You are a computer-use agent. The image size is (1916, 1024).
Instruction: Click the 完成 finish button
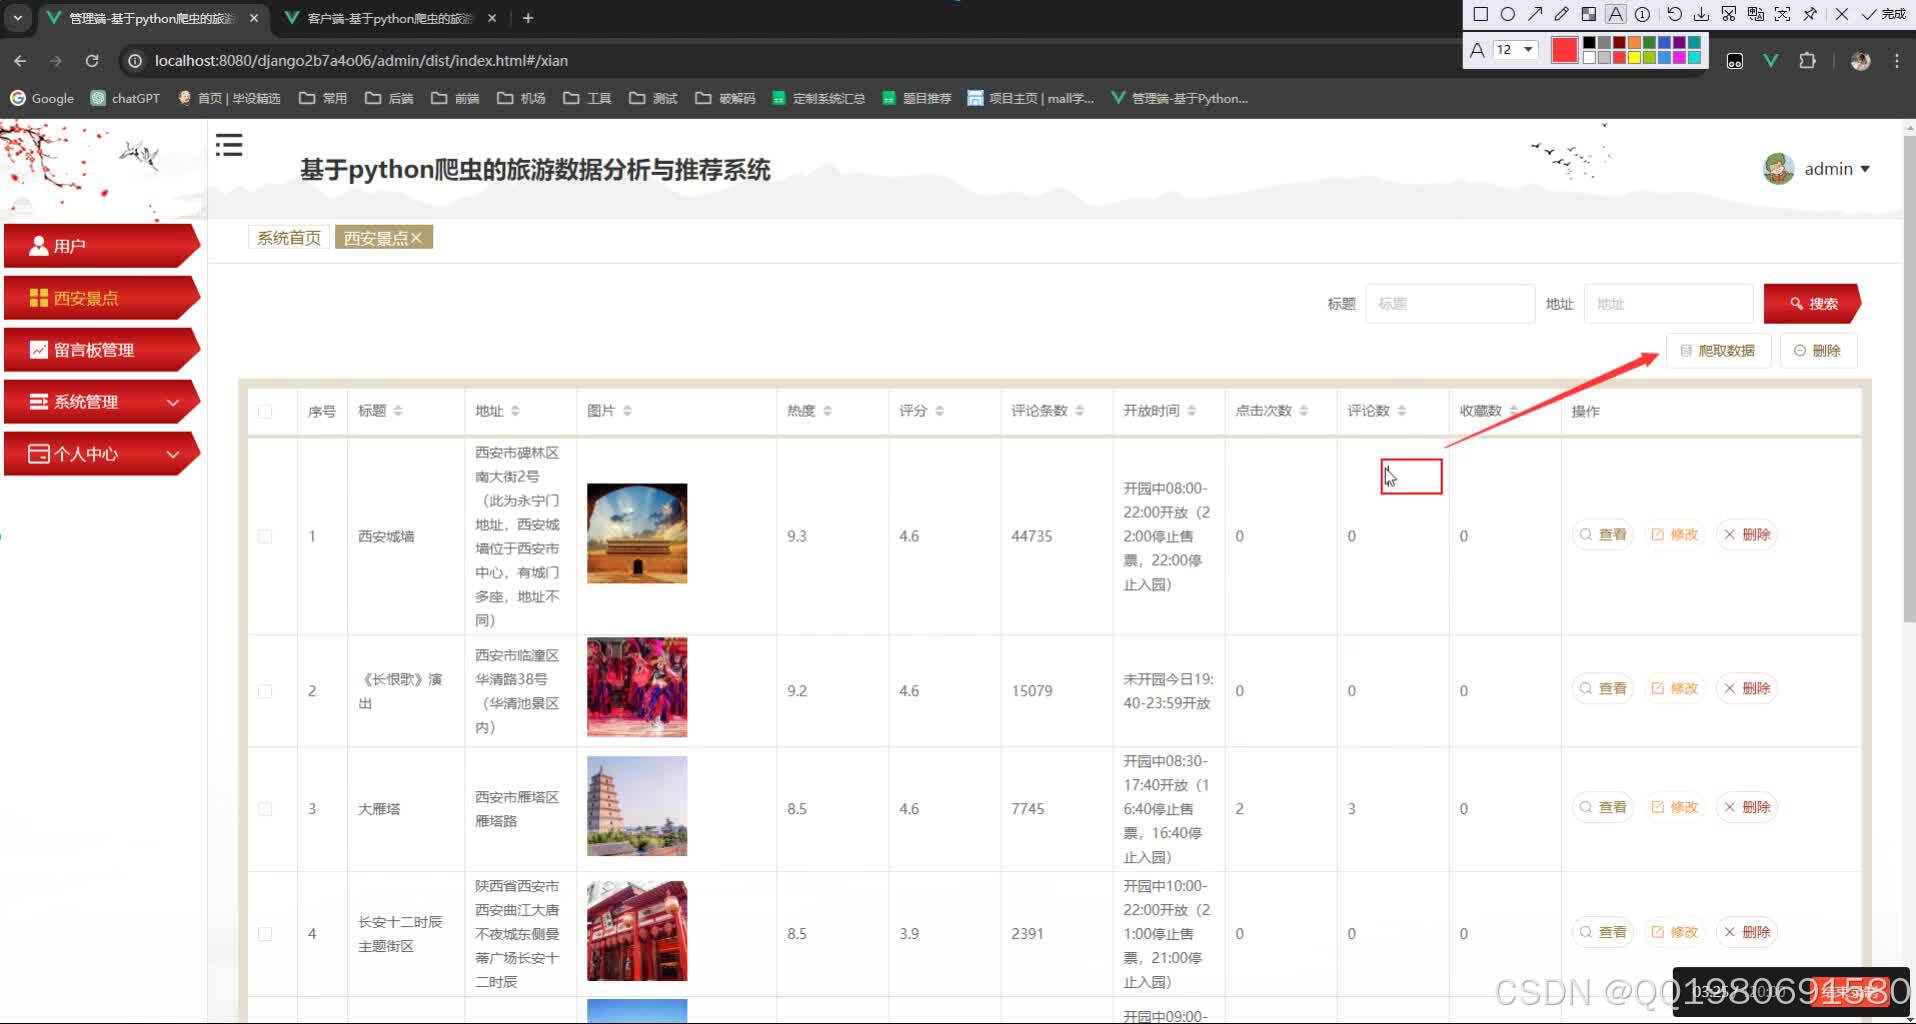1884,14
